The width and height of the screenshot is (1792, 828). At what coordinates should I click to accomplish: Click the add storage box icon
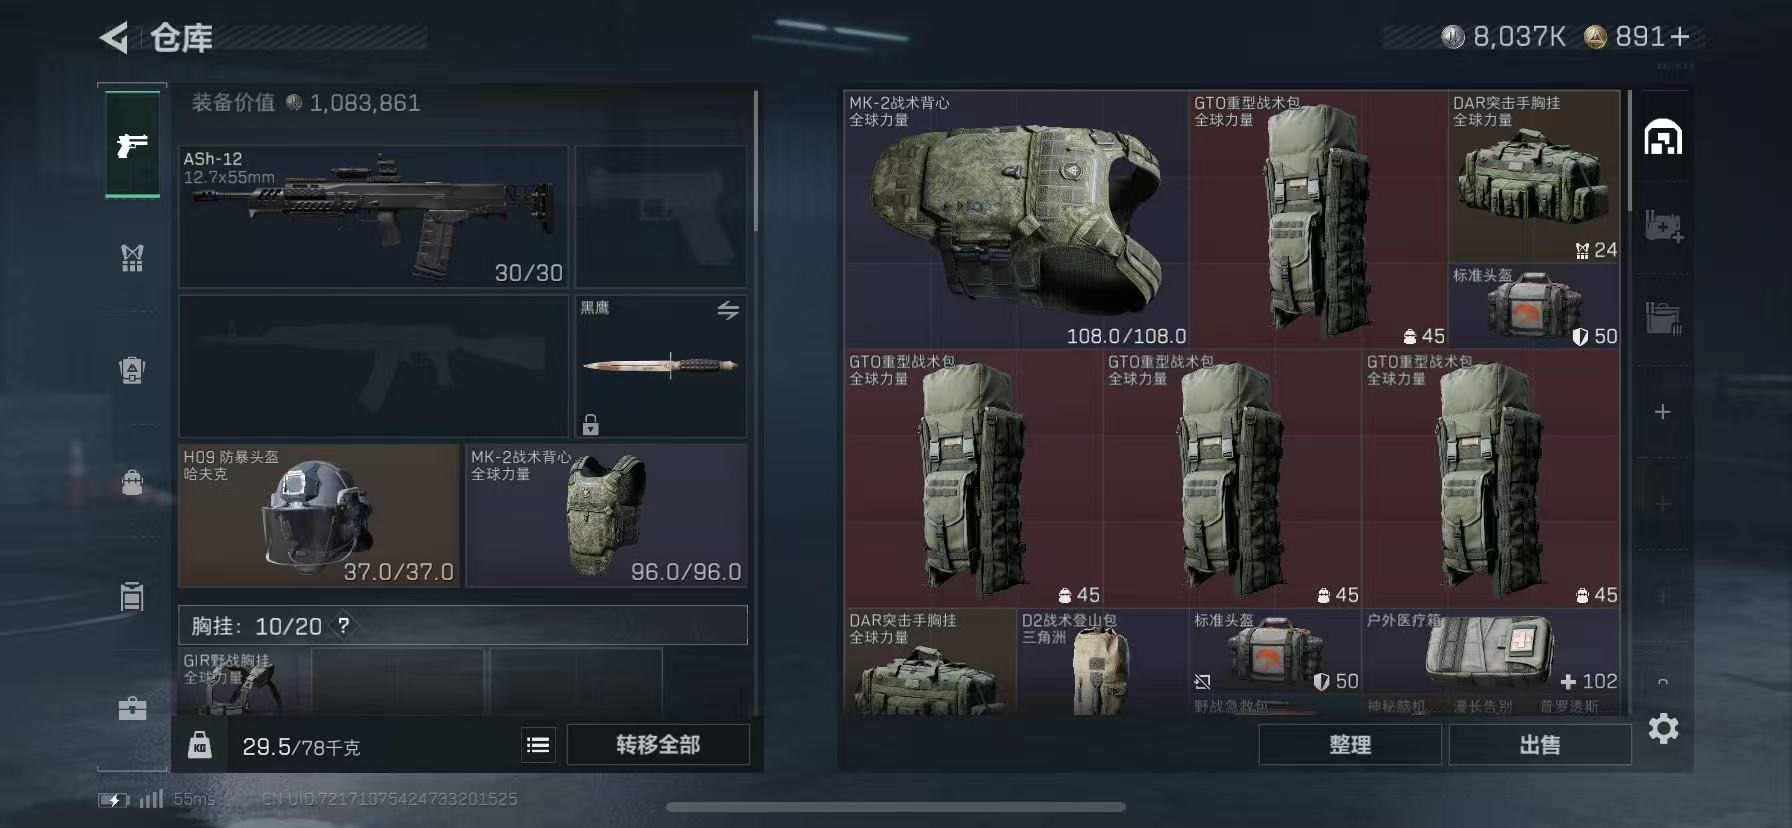1663,226
